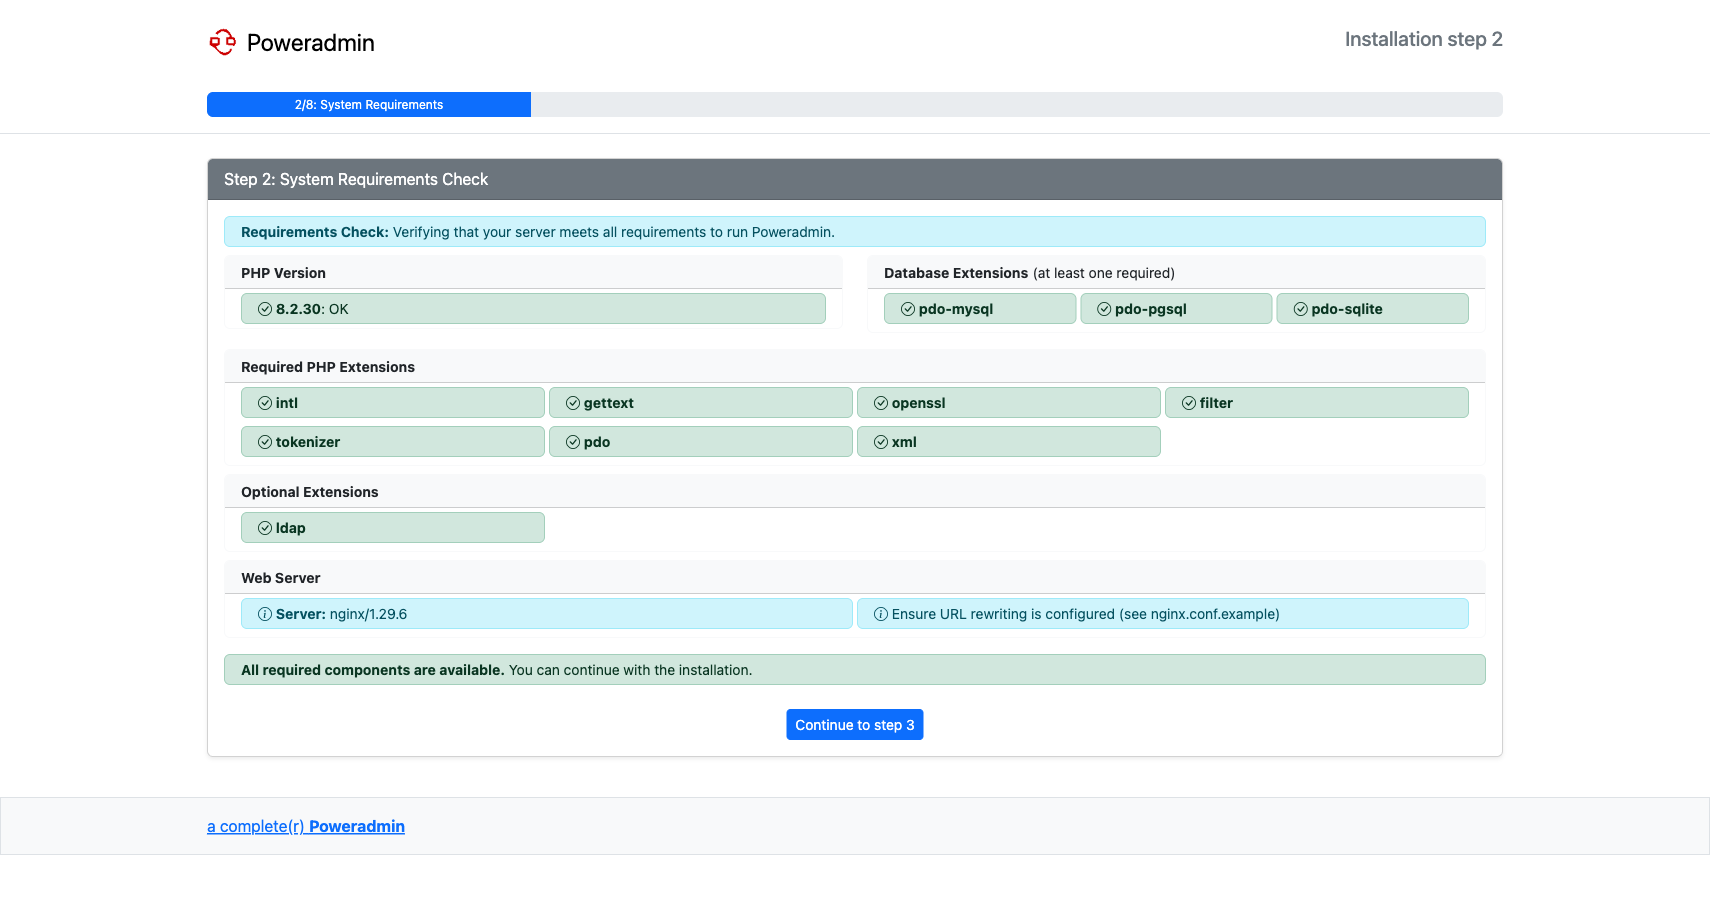Image resolution: width=1710 pixels, height=912 pixels.
Task: Click the check icon next to intl
Action: pyautogui.click(x=265, y=403)
